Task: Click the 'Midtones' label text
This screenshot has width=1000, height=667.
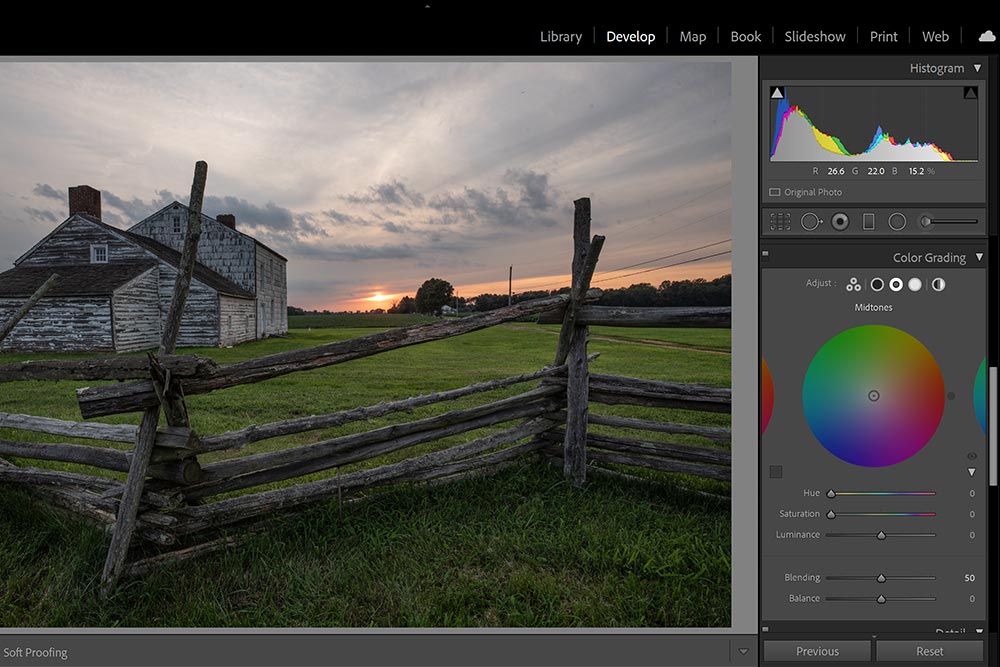Action: point(873,307)
